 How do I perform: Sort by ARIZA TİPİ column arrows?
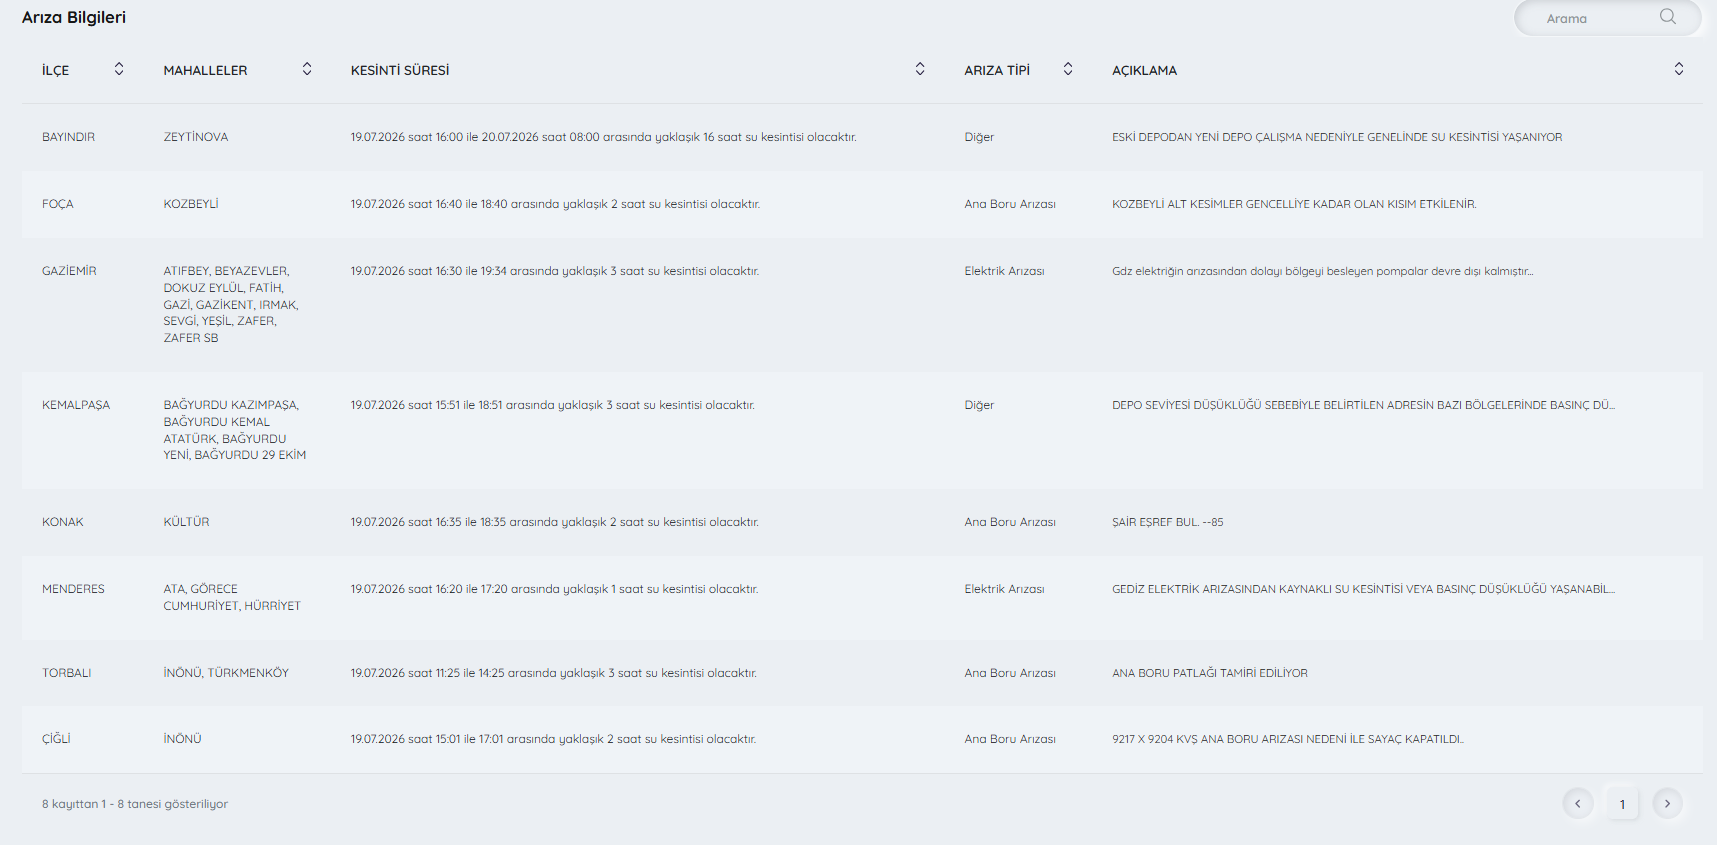(x=1068, y=69)
